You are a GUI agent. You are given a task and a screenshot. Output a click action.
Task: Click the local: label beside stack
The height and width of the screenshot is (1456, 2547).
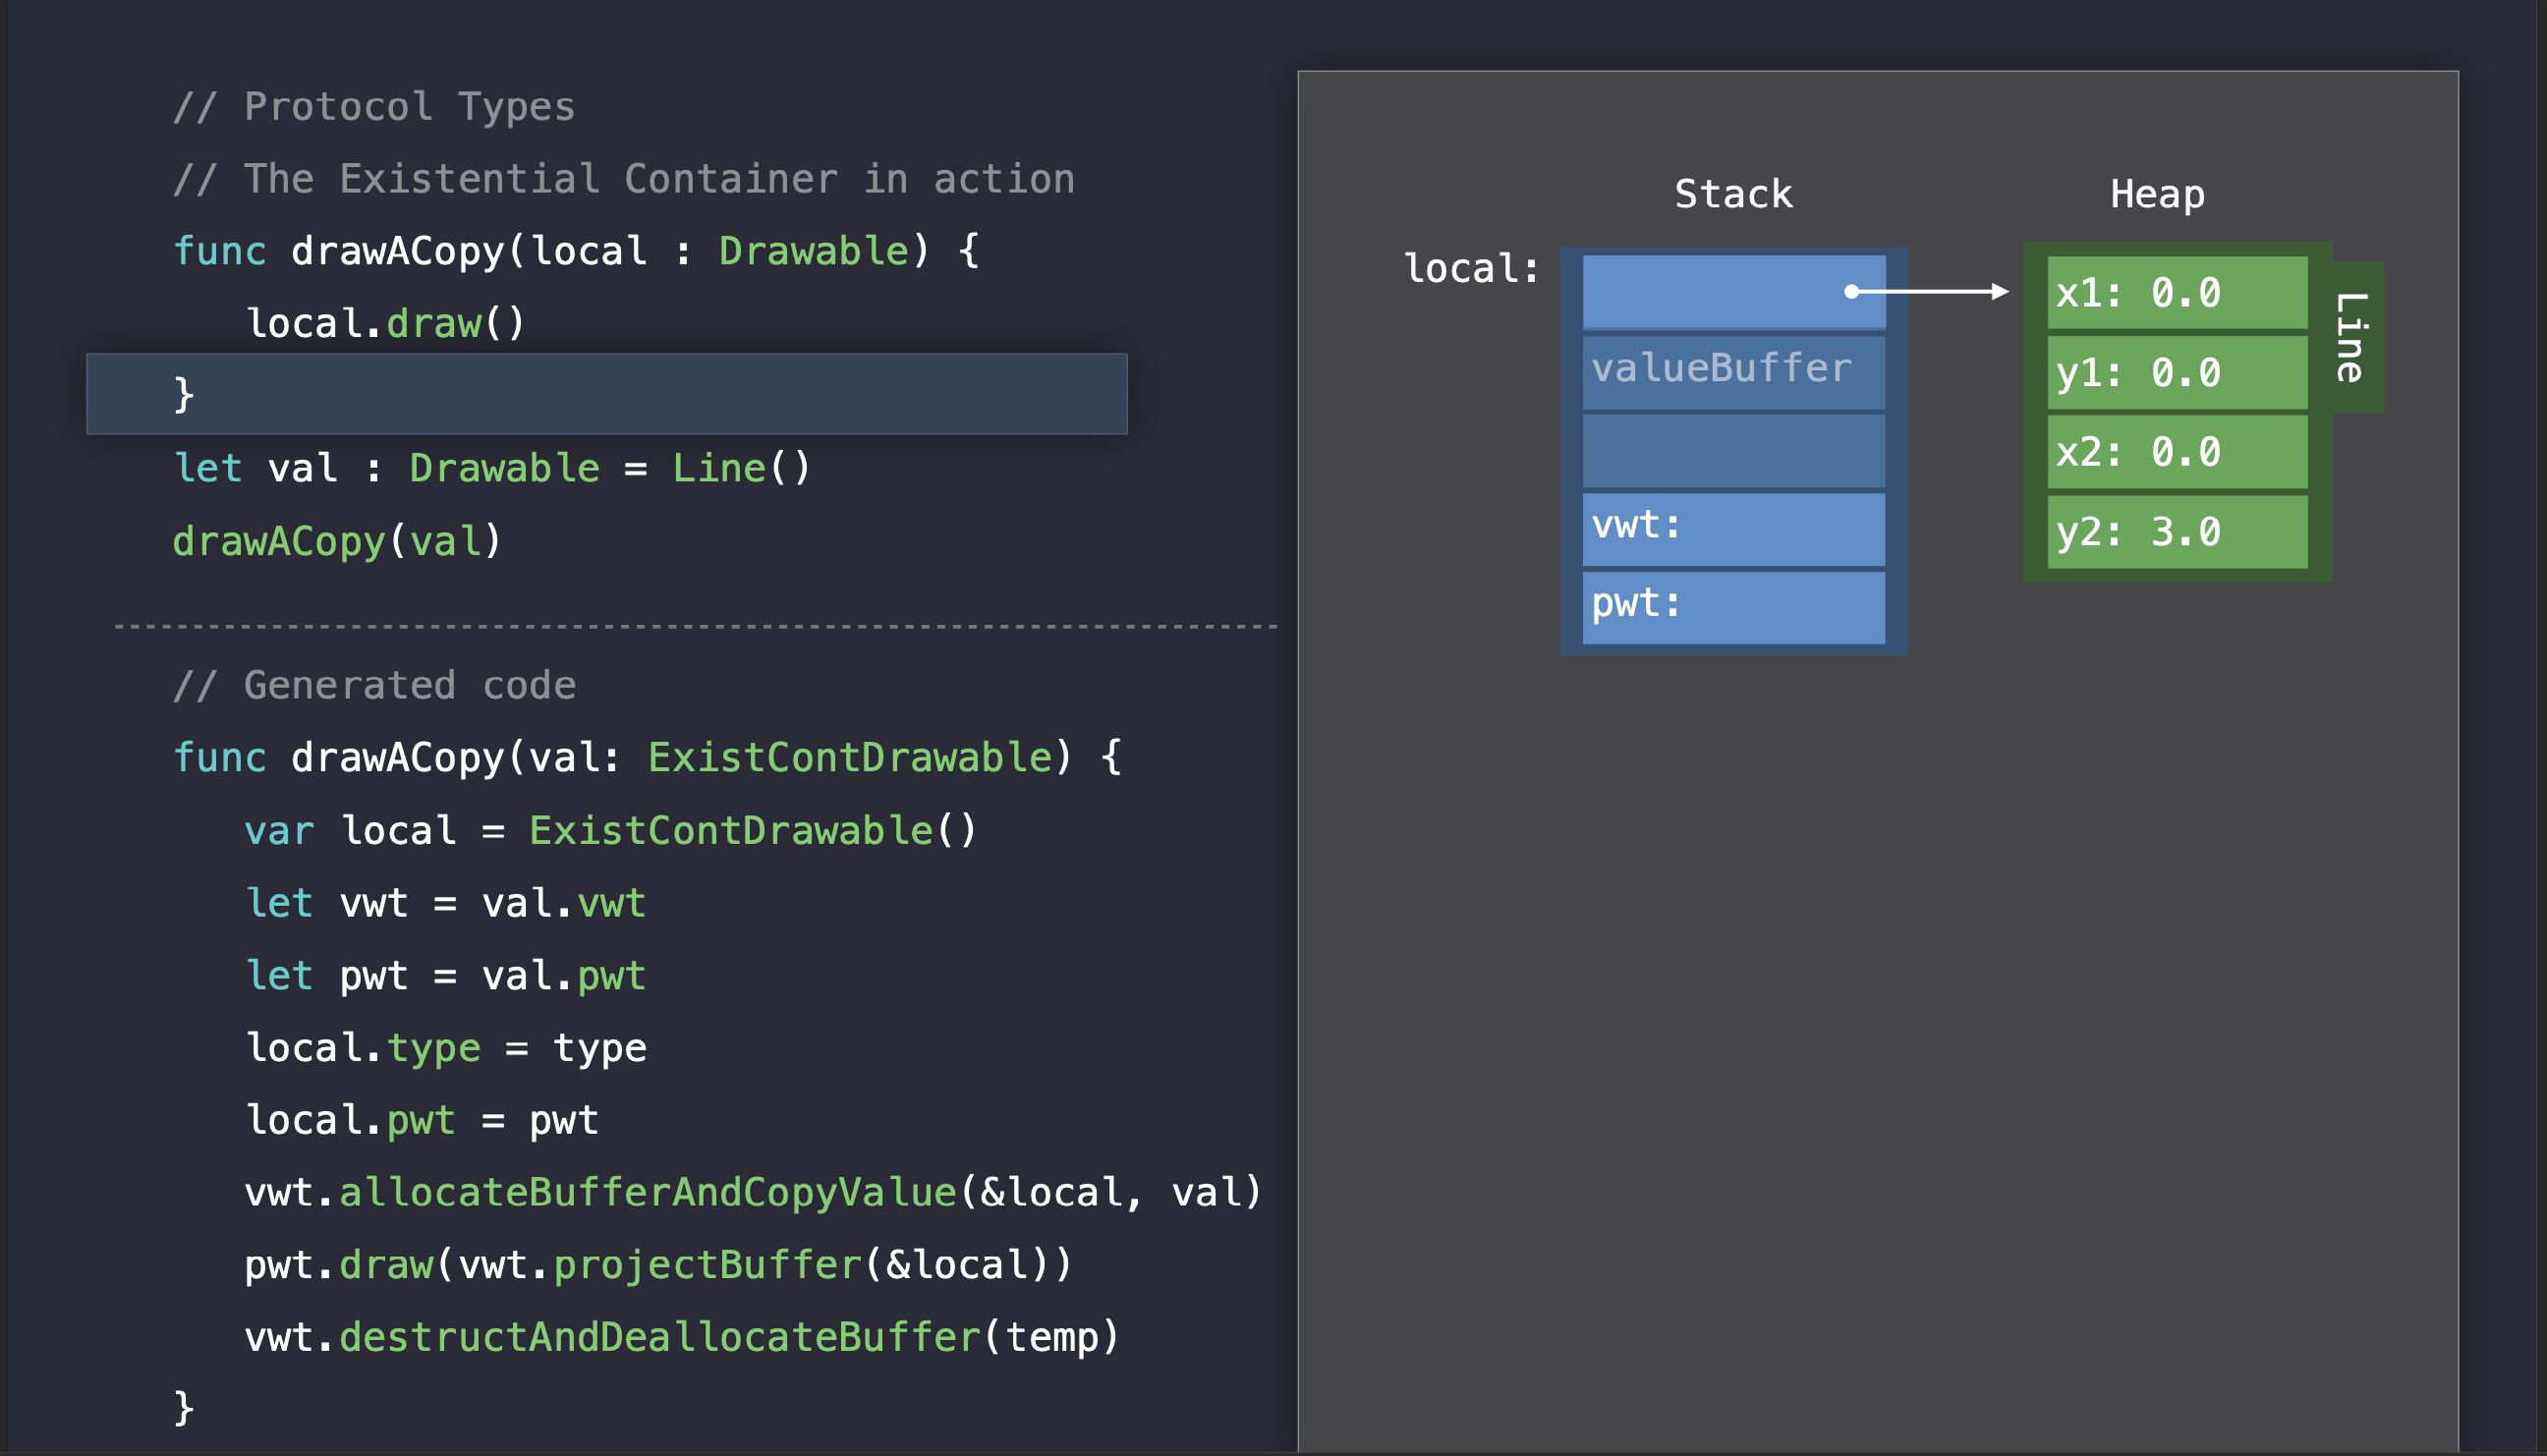click(1471, 268)
